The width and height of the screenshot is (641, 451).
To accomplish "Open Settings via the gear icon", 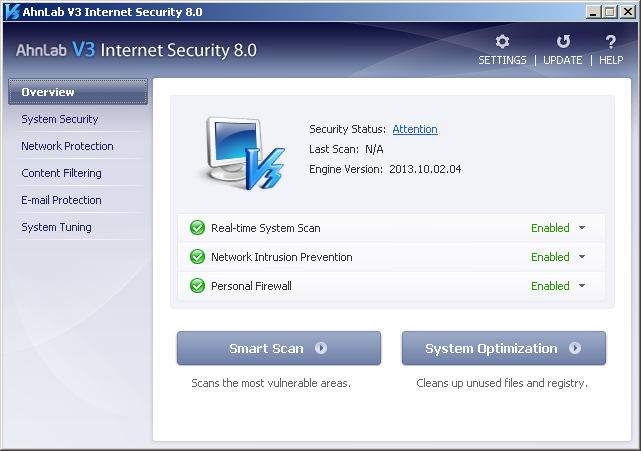I will [502, 42].
